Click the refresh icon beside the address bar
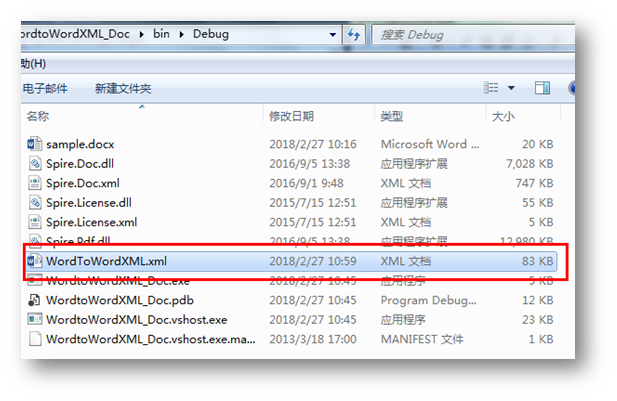The width and height of the screenshot is (617, 401). click(x=354, y=35)
